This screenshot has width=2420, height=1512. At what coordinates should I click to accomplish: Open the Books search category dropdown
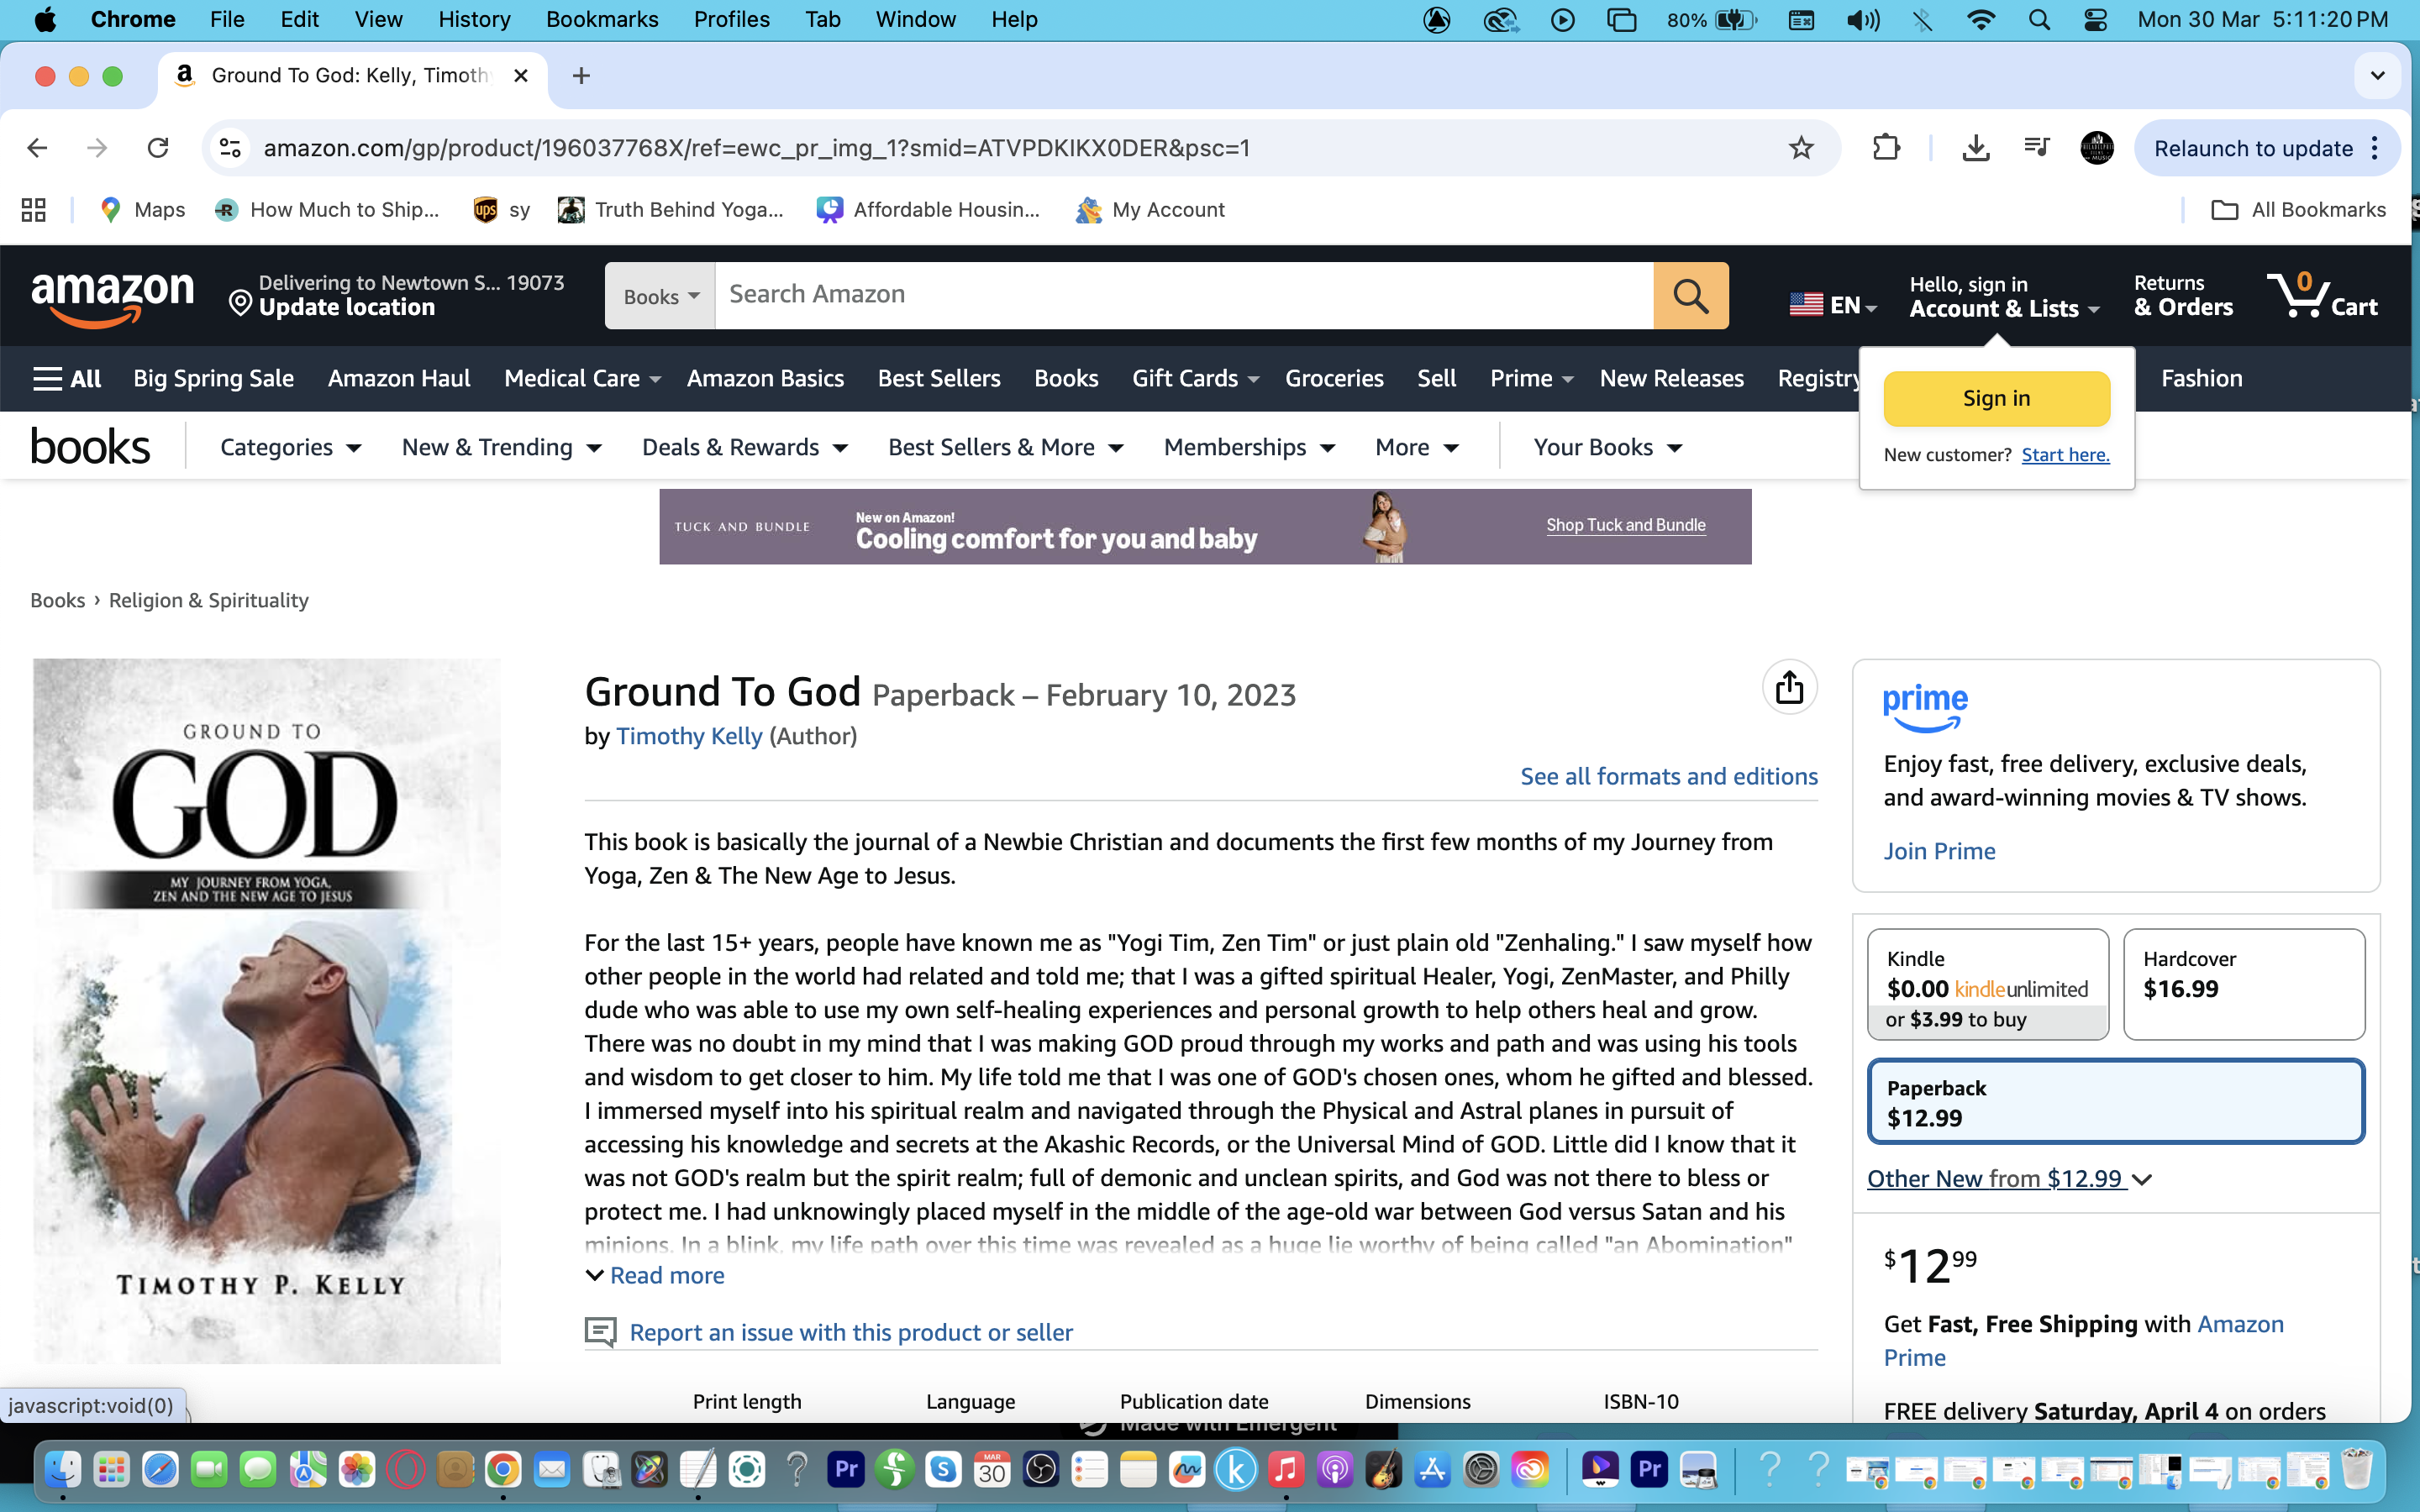[x=660, y=296]
